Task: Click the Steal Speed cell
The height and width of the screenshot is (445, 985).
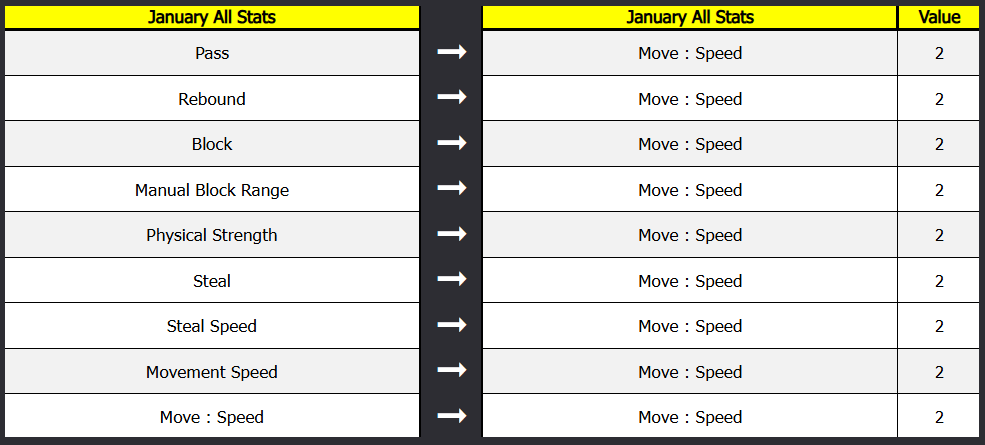Action: click(212, 326)
